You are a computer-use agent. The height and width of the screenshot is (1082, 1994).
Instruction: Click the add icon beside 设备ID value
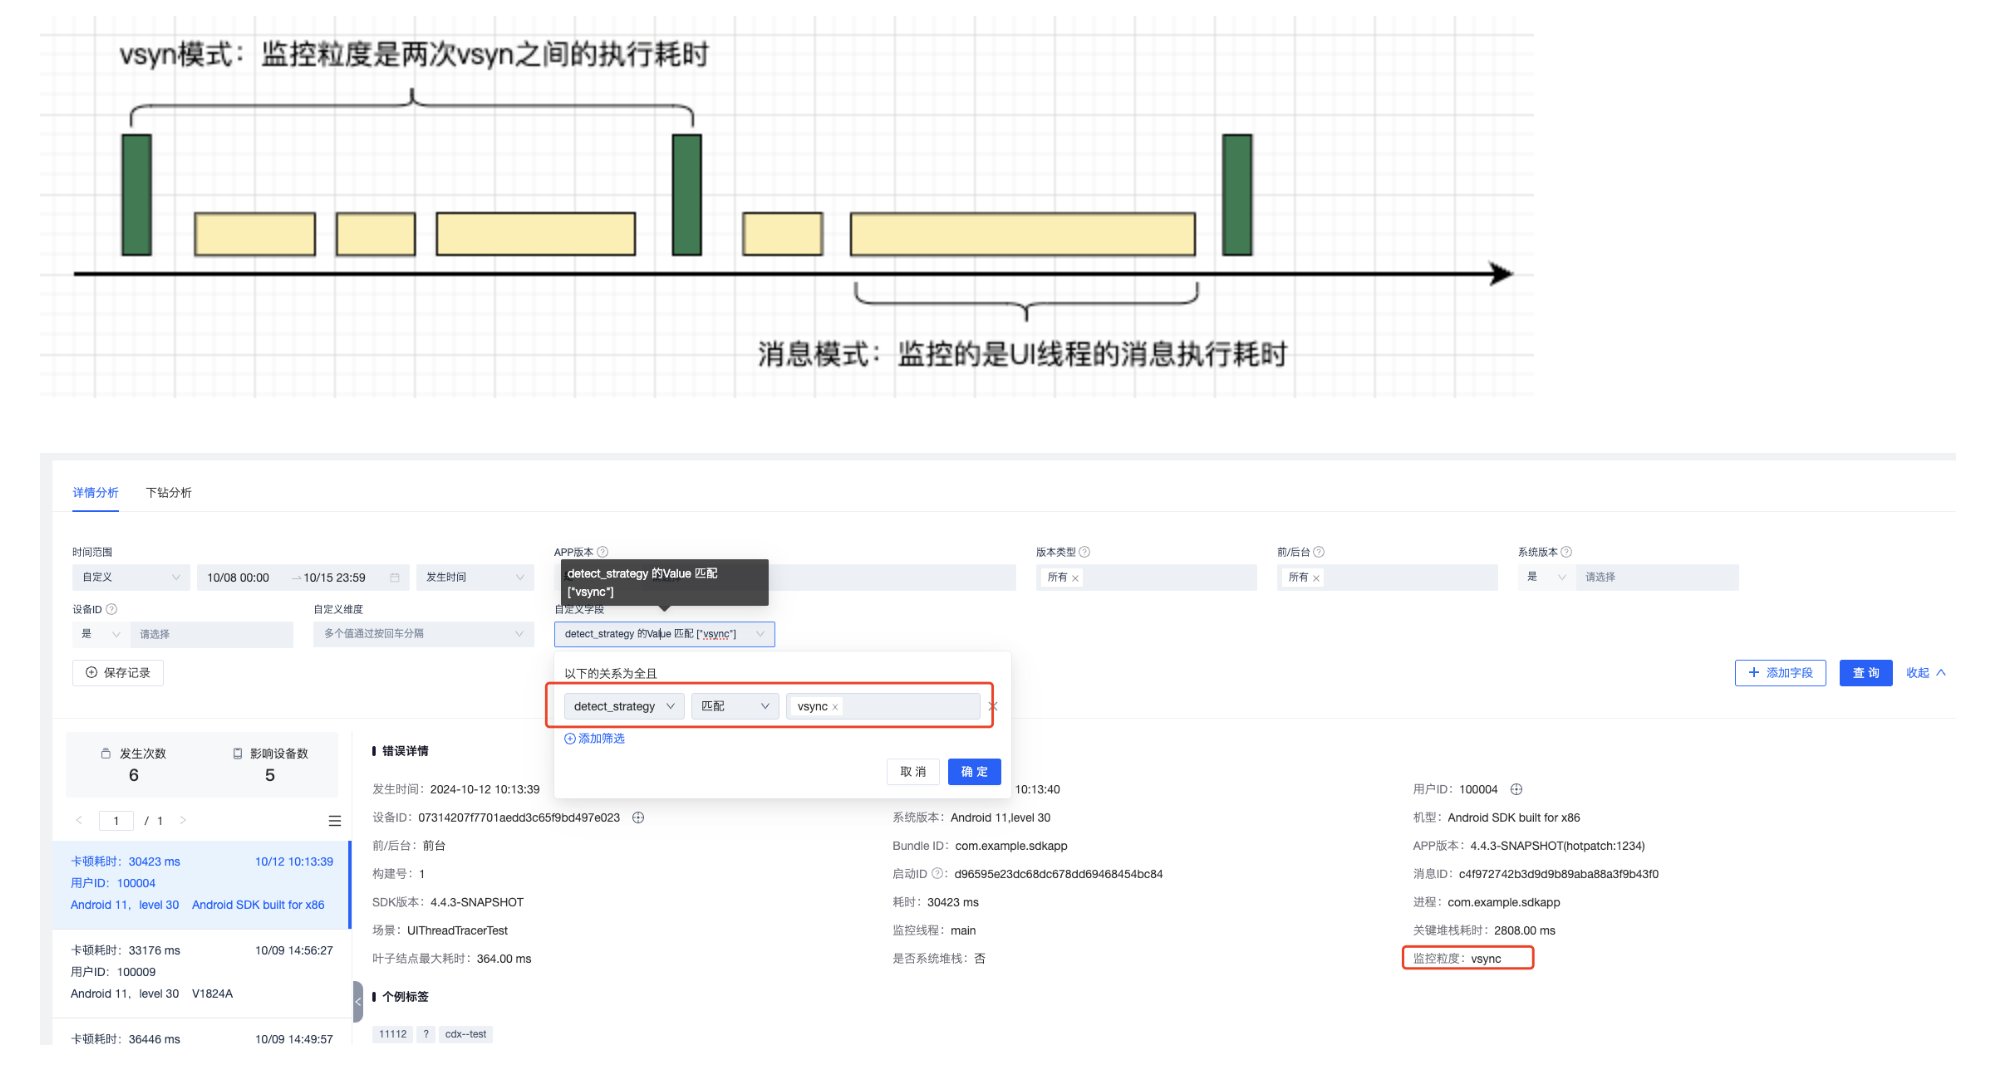point(638,818)
